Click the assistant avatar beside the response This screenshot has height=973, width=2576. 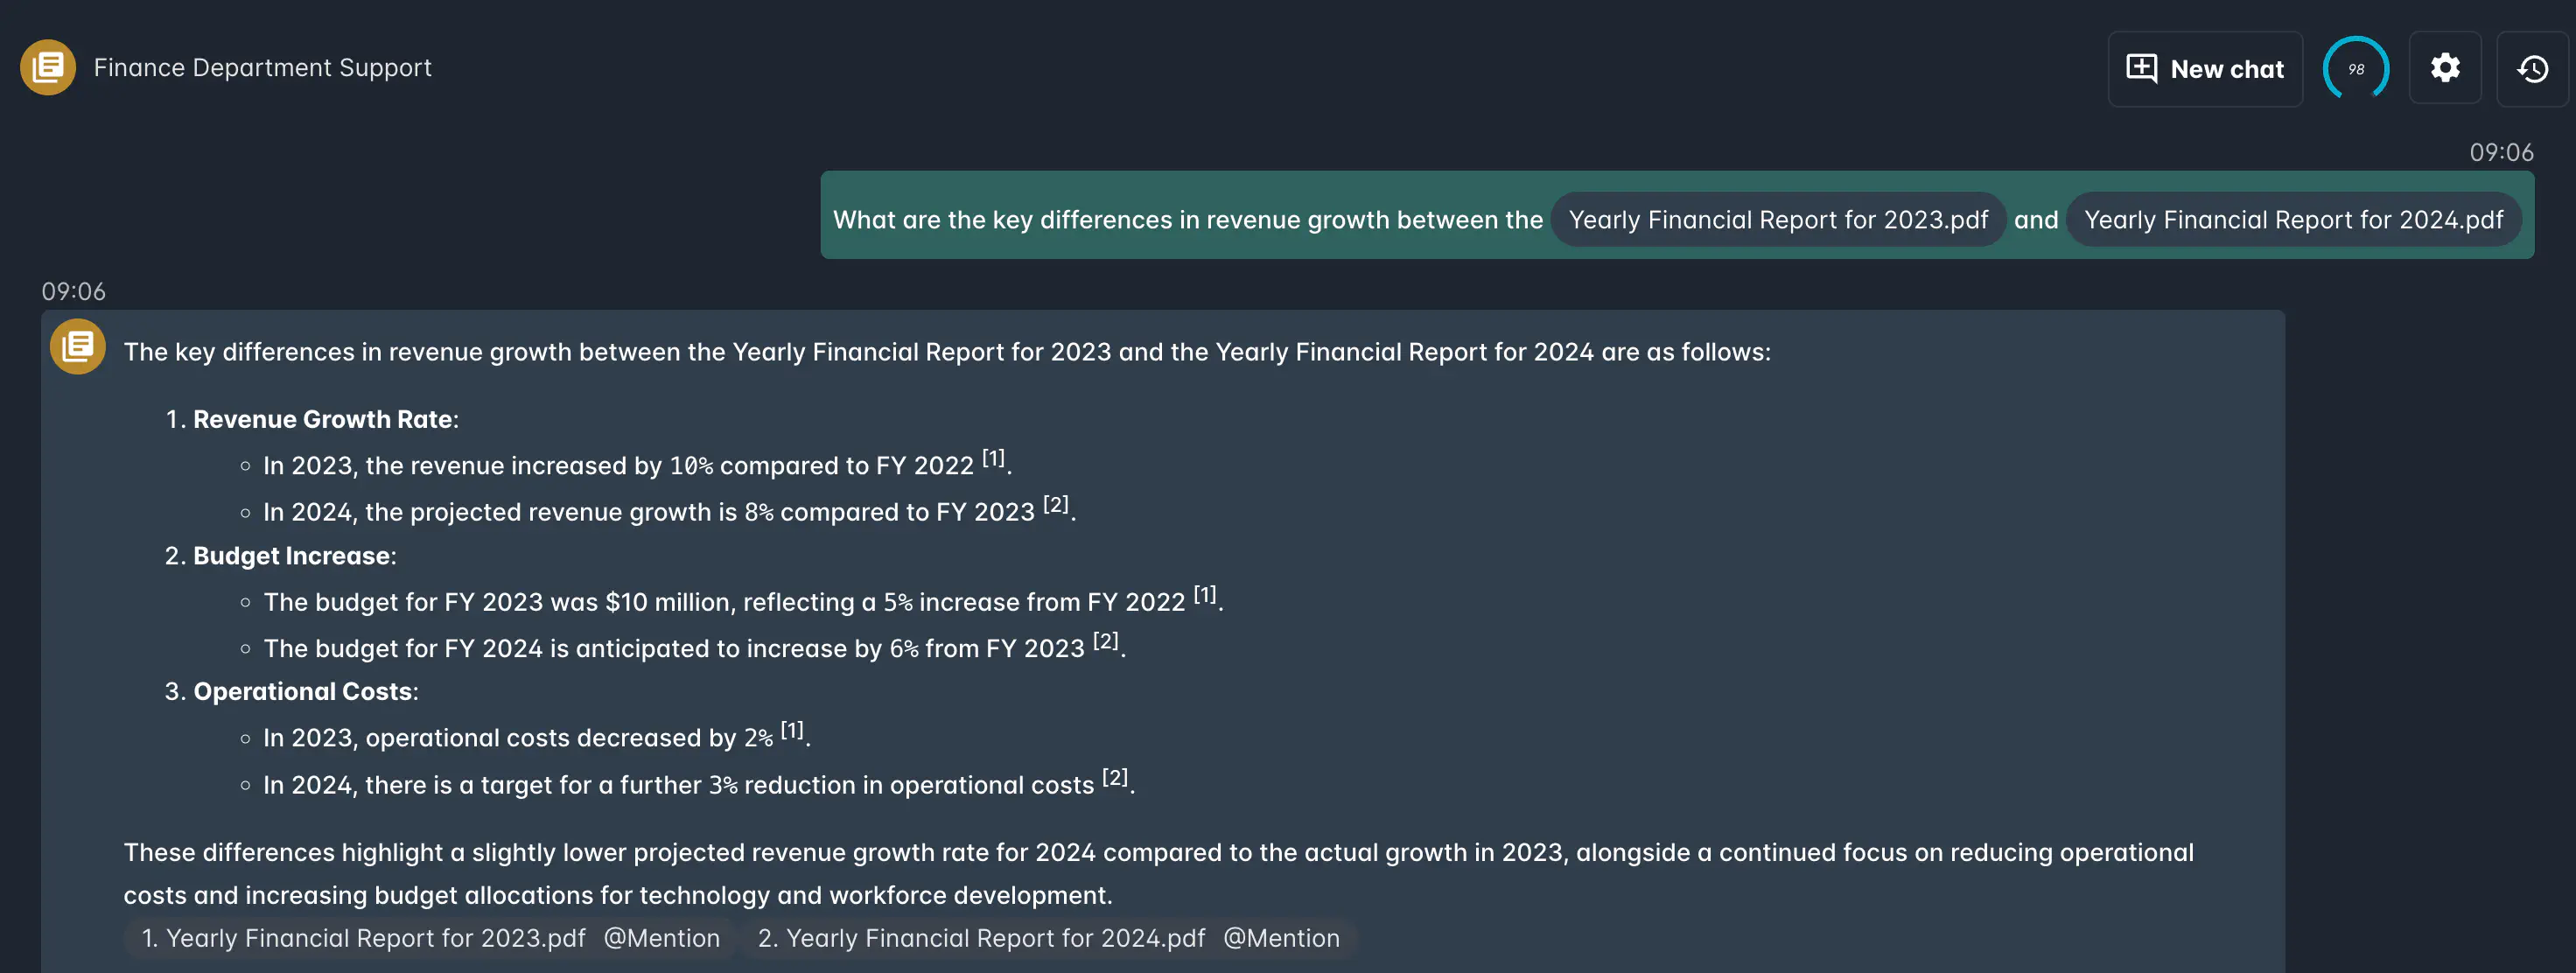point(78,347)
